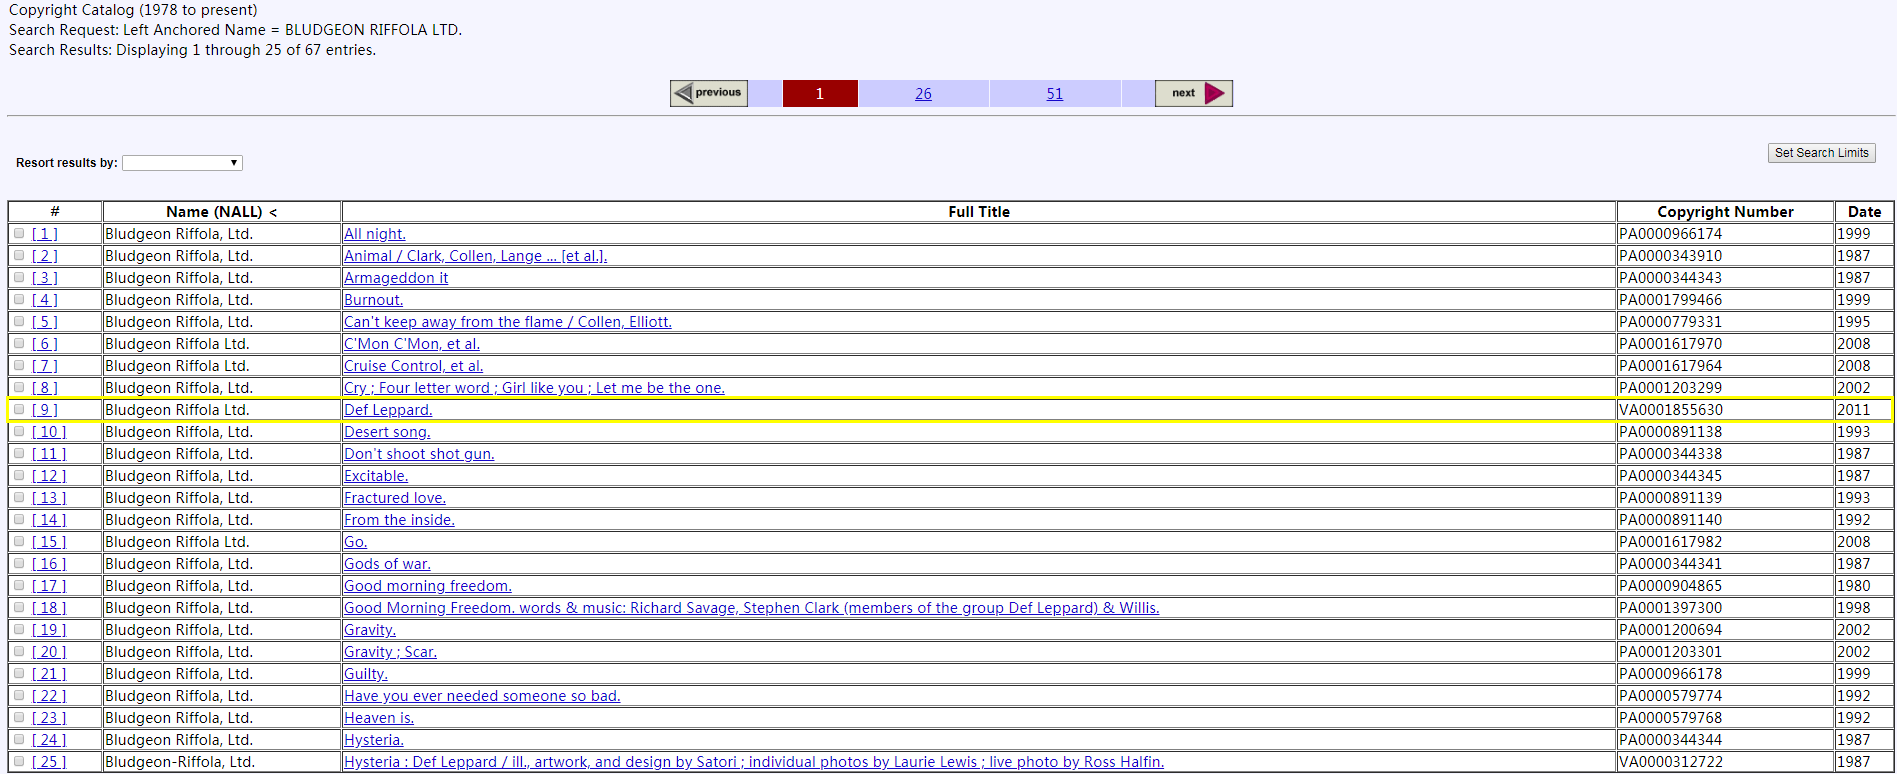Click the entry number [ 22 ] link

point(49,696)
